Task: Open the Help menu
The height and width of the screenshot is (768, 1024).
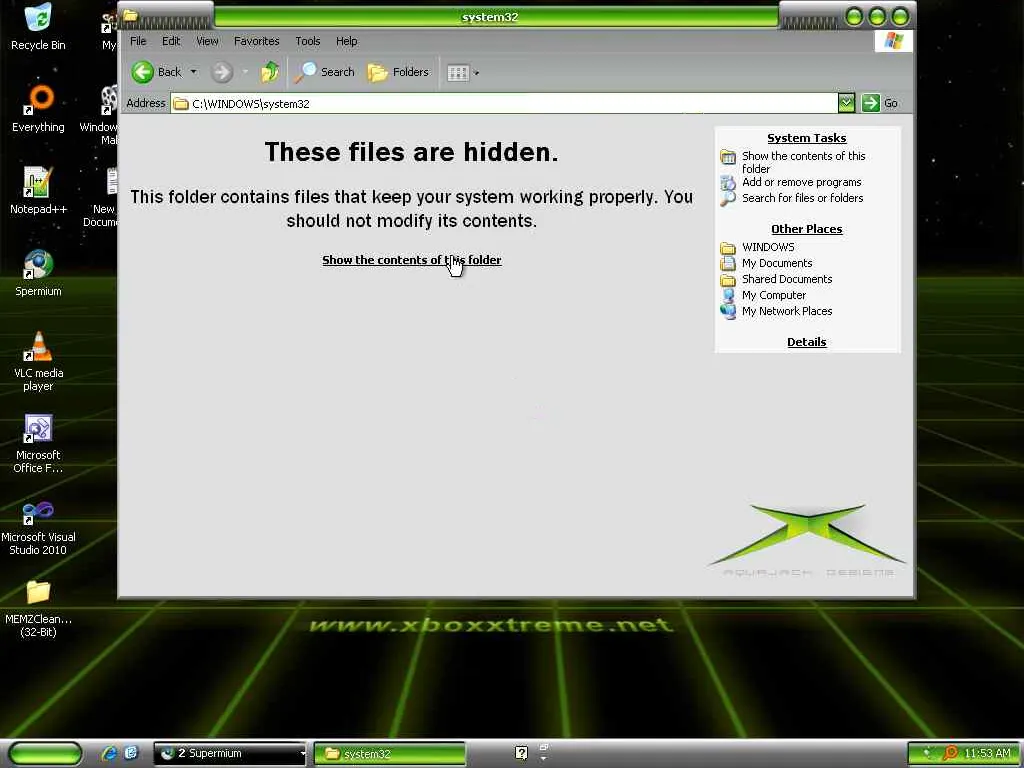Action: [x=347, y=41]
